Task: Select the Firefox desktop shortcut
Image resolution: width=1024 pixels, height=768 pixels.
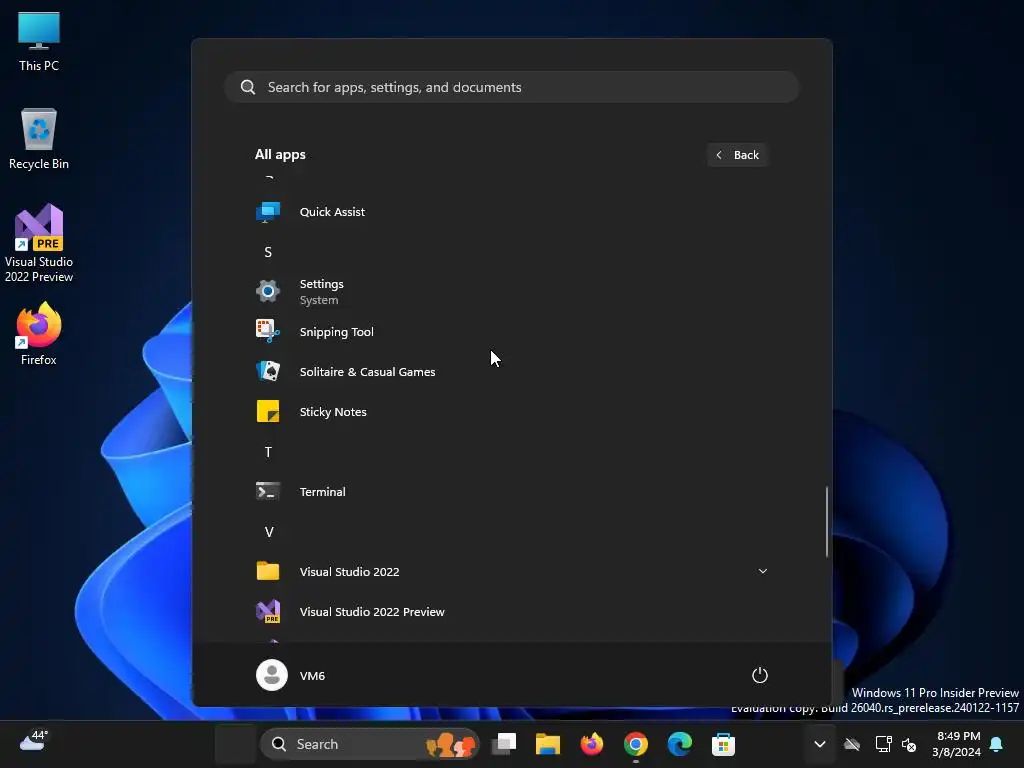Action: [39, 334]
